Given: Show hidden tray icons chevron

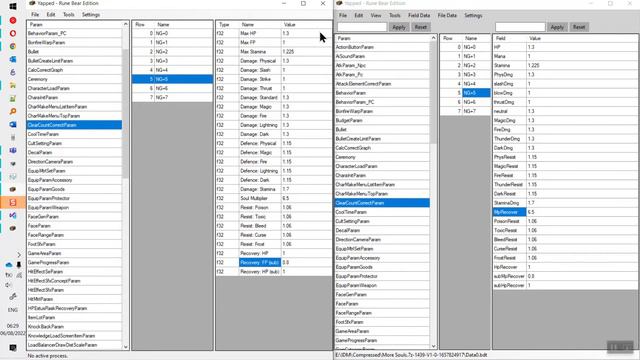Looking at the screenshot, I should [x=19, y=255].
